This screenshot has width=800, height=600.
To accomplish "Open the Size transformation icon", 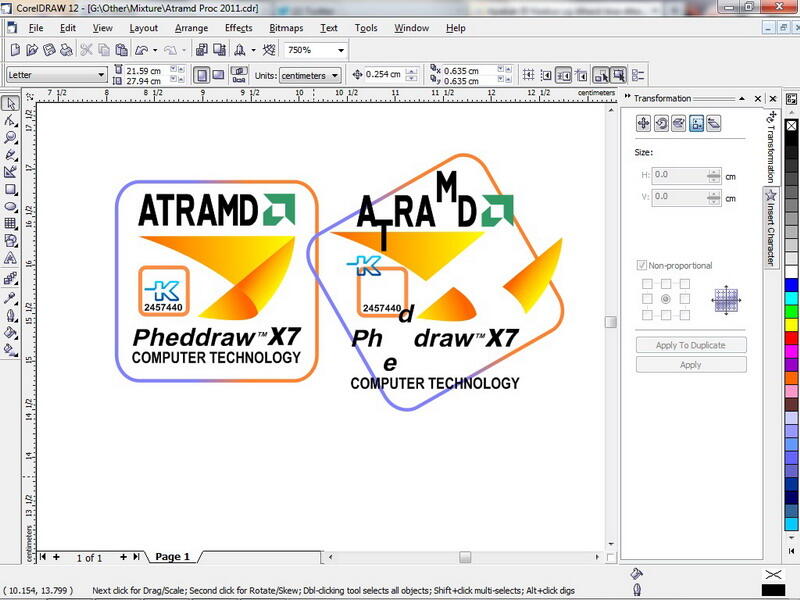I will (696, 123).
